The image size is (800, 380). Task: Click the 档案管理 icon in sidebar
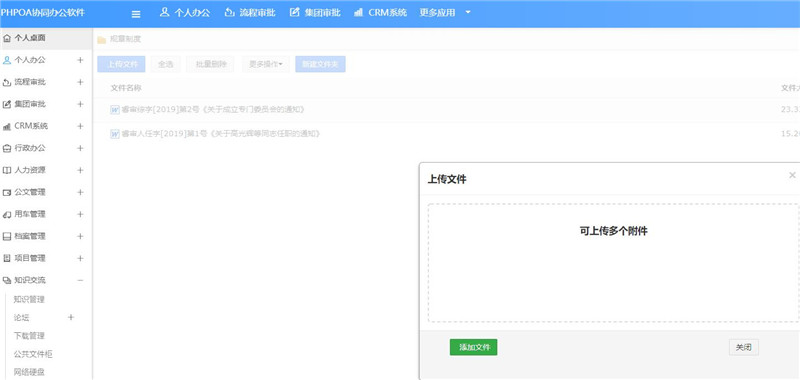tap(7, 237)
